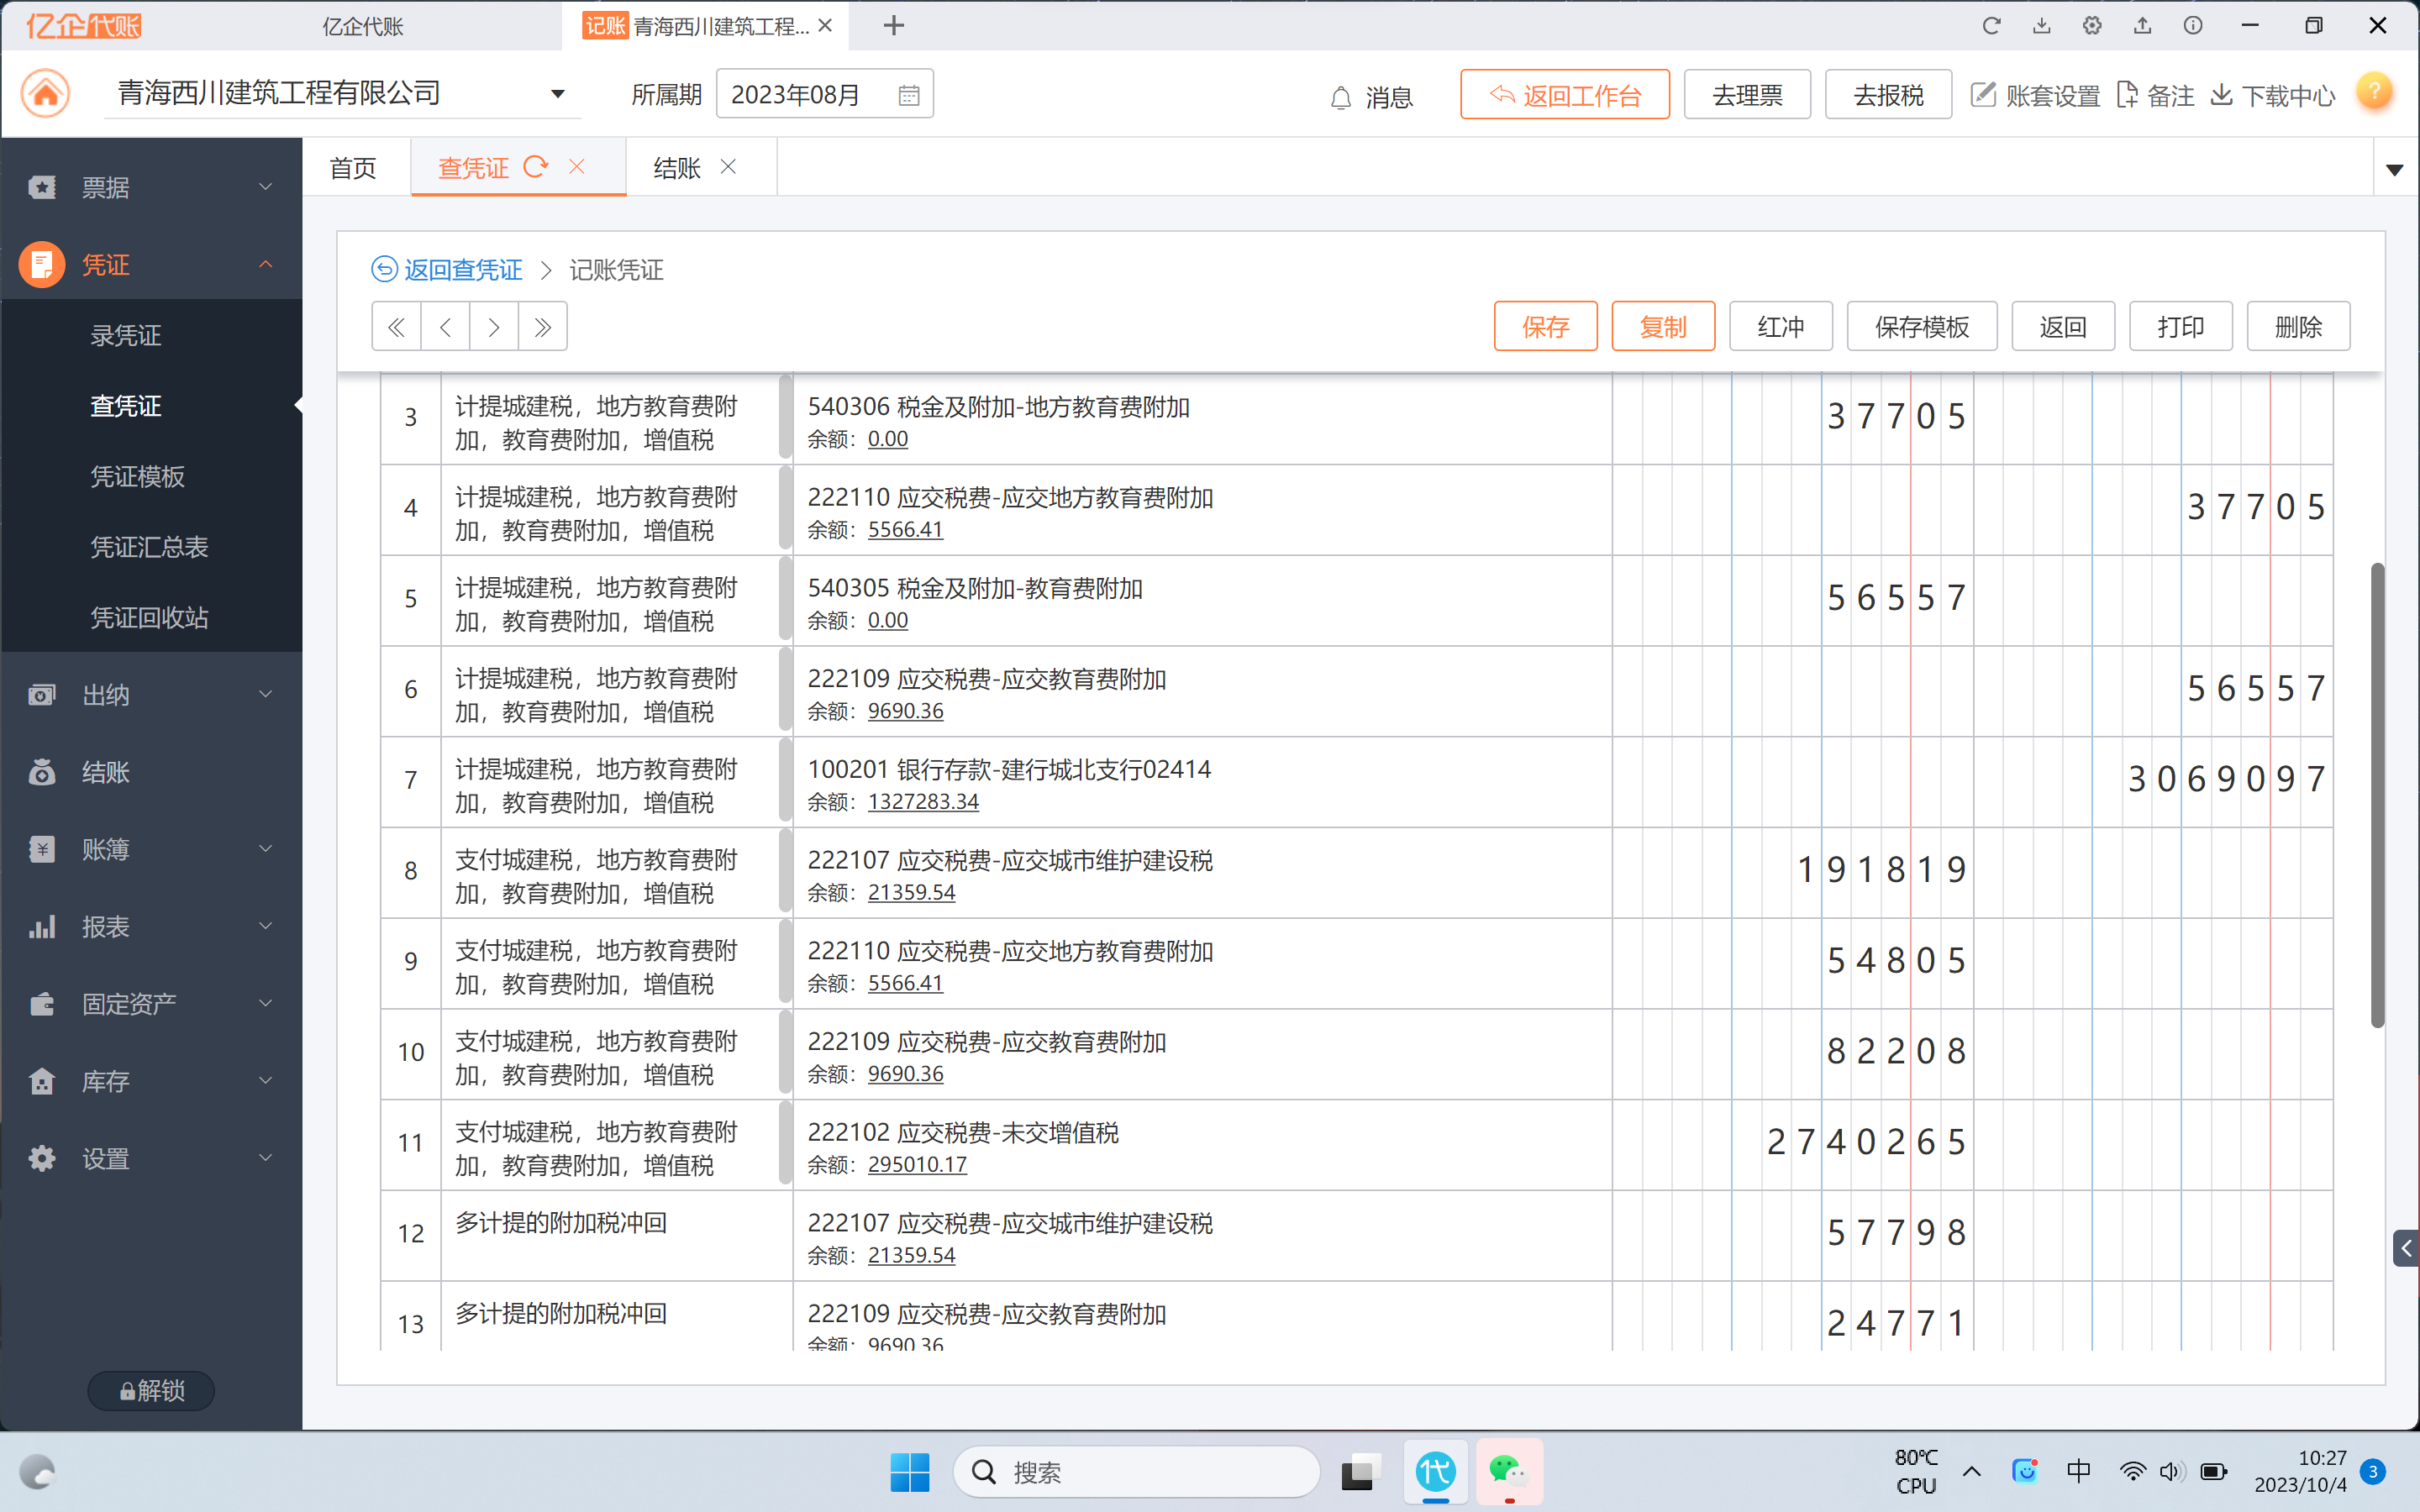Close the 查凭证 tab
Screen dimensions: 2420x1512
(x=577, y=166)
